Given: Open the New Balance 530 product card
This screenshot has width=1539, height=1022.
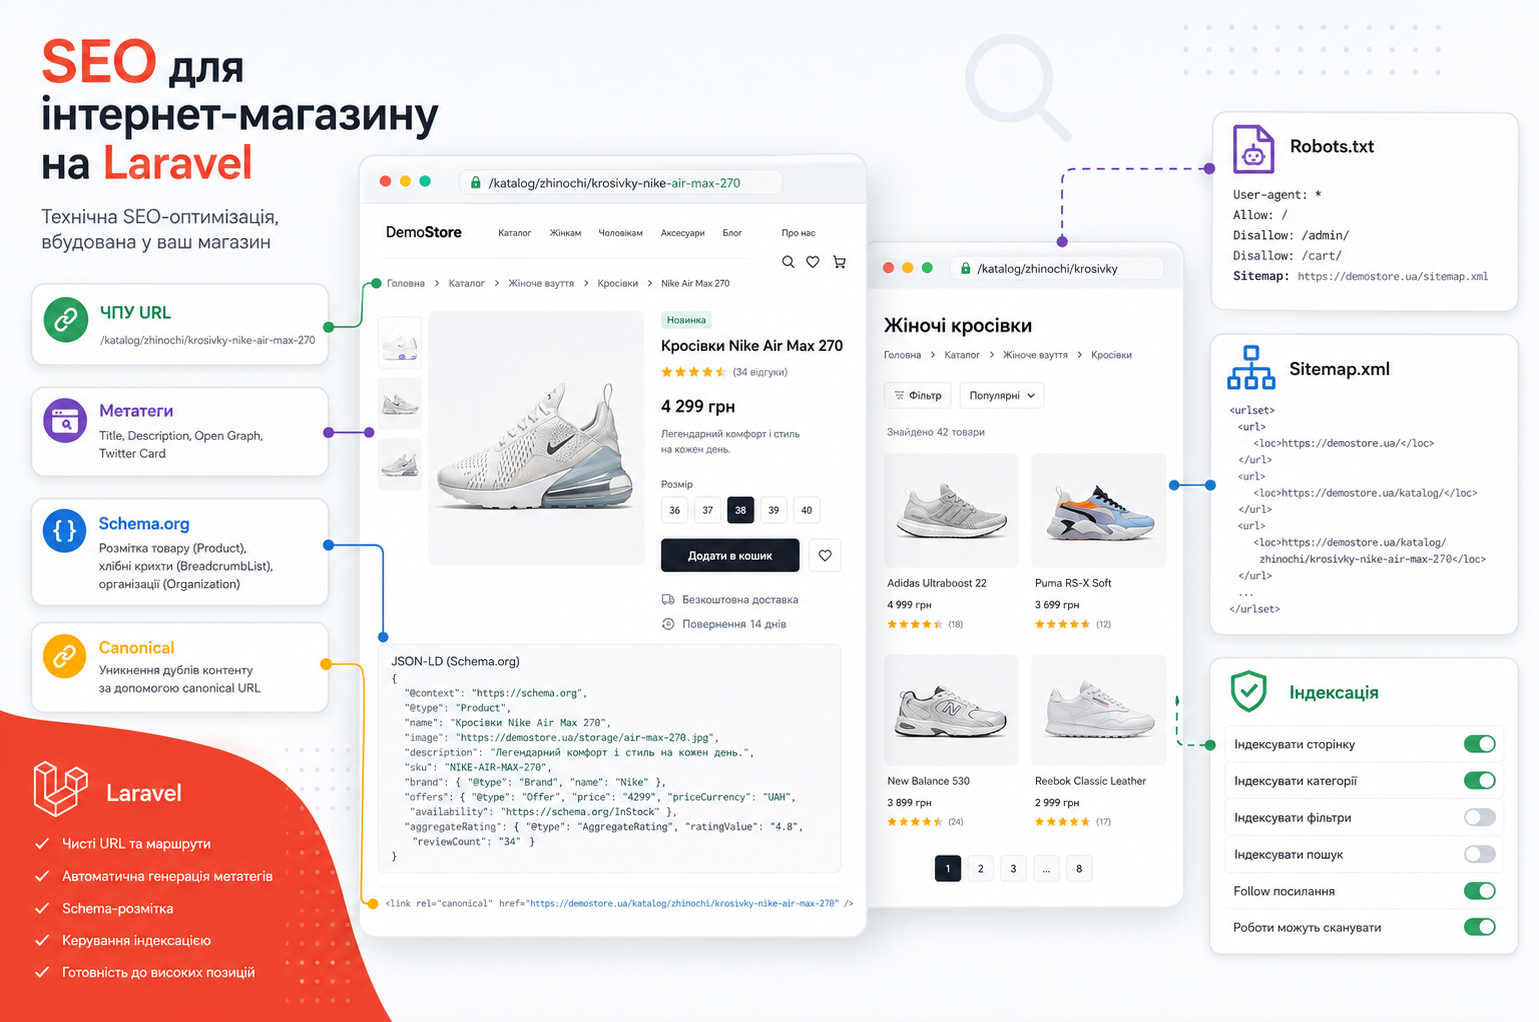Looking at the screenshot, I should (x=951, y=741).
